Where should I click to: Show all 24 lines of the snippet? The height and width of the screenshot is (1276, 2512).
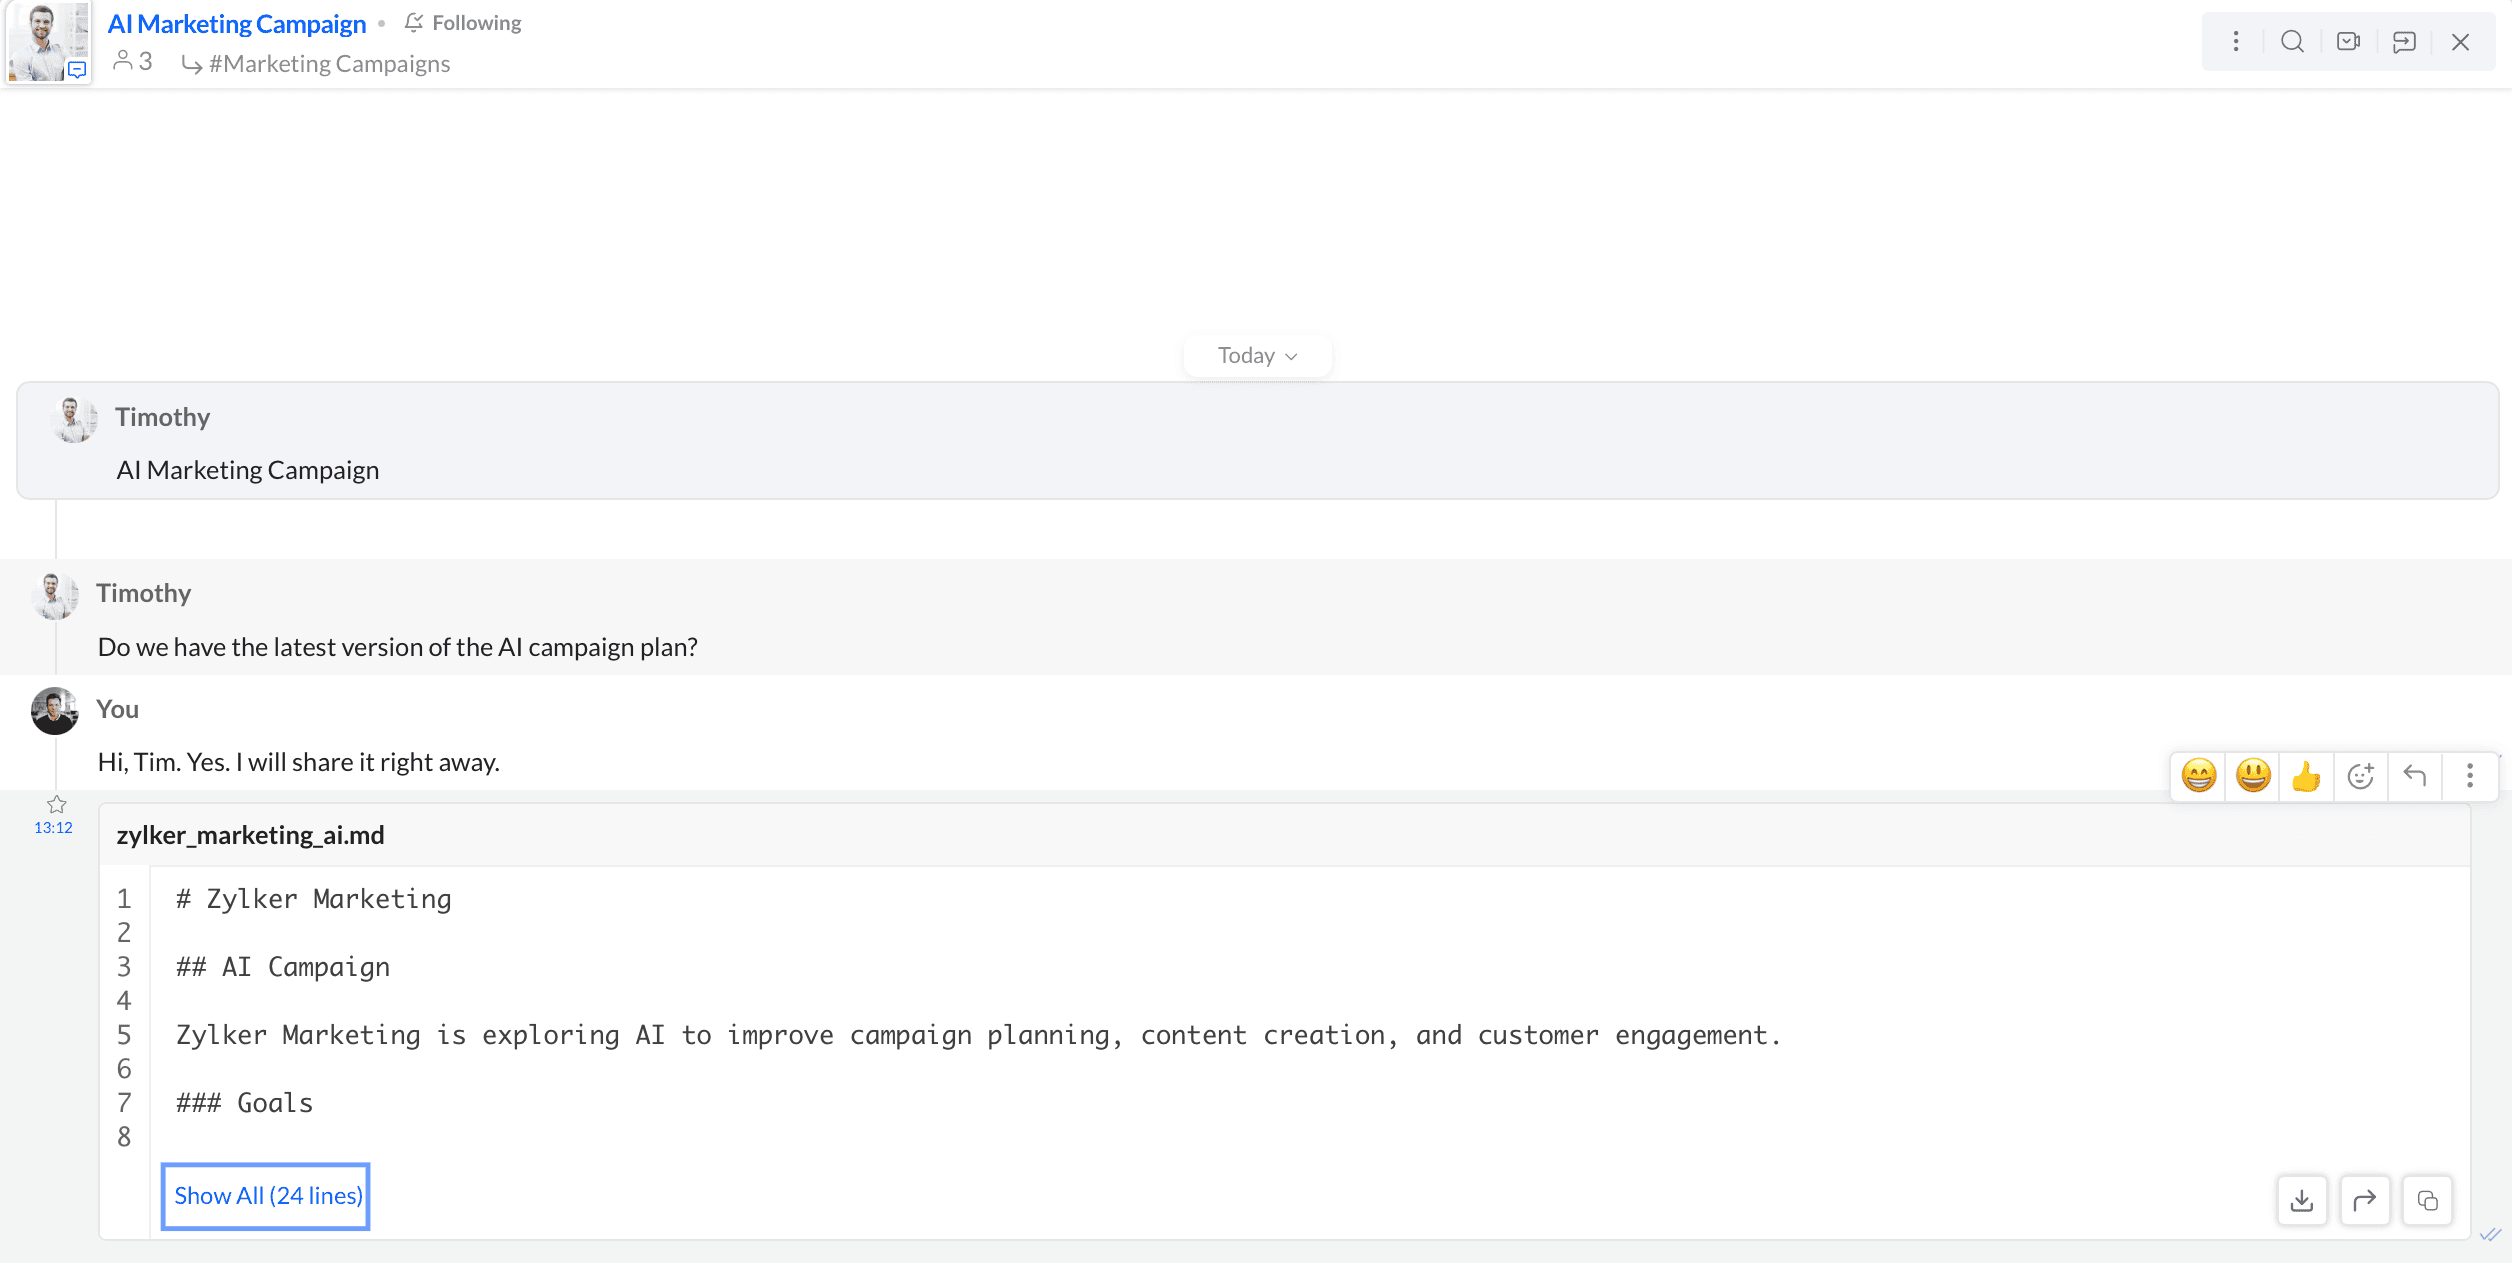[267, 1196]
